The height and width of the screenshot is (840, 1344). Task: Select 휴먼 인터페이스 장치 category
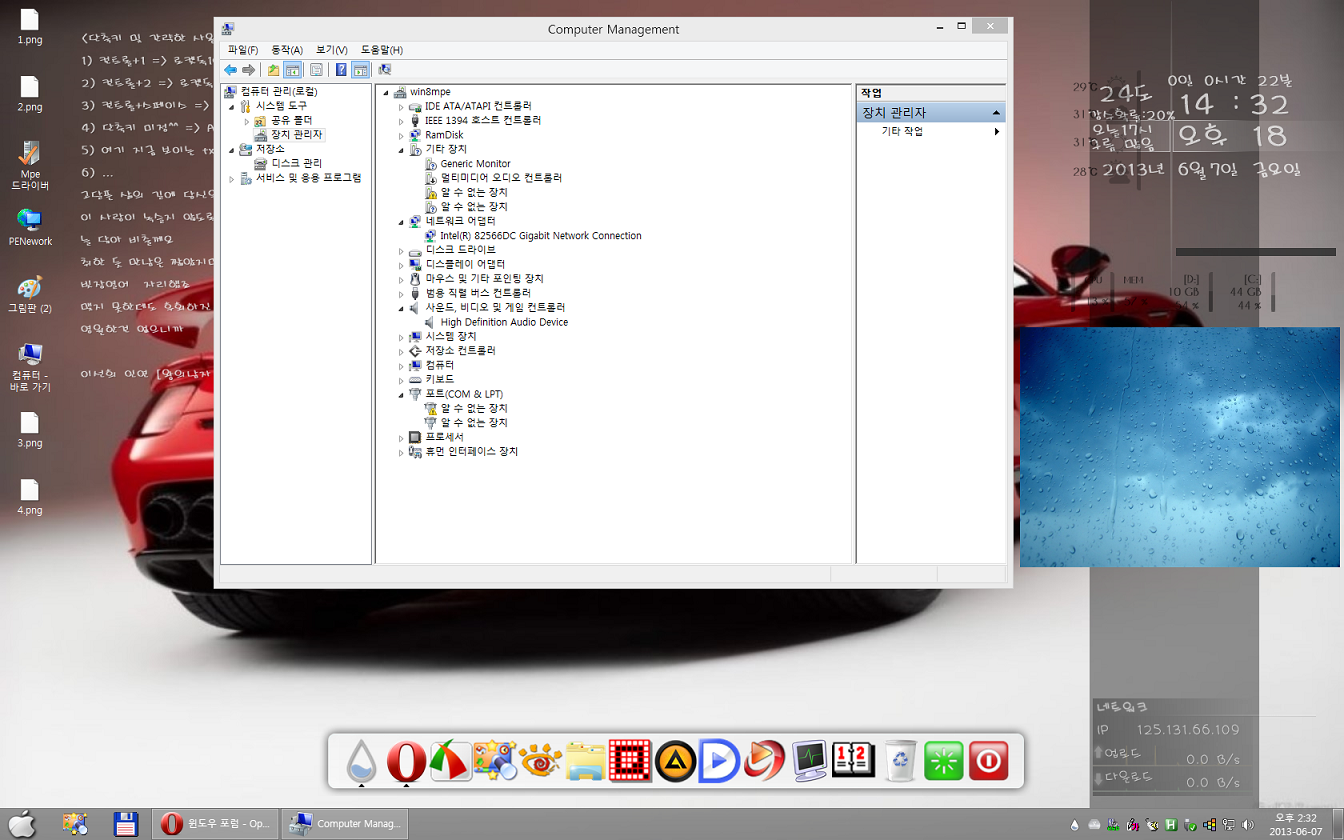coord(471,452)
